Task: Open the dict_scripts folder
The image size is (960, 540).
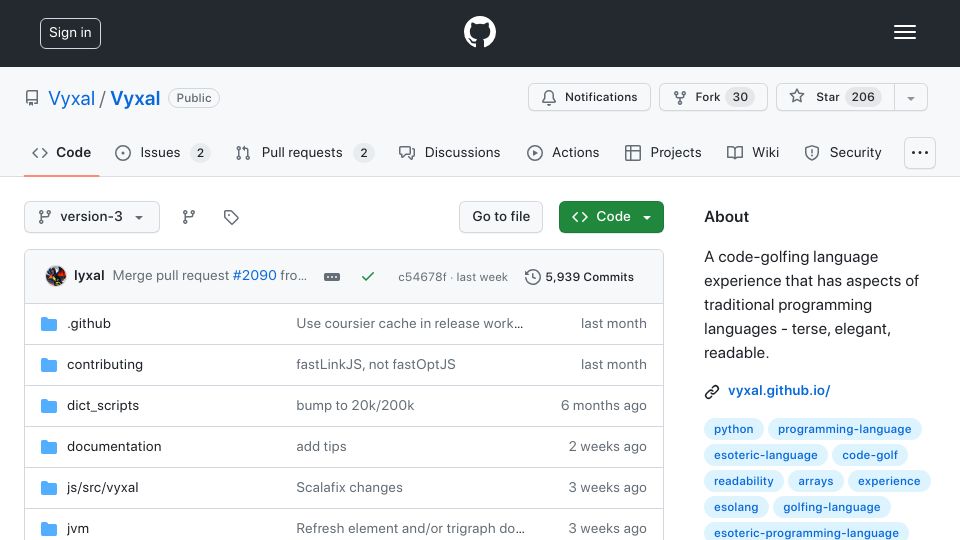Action: click(x=103, y=405)
